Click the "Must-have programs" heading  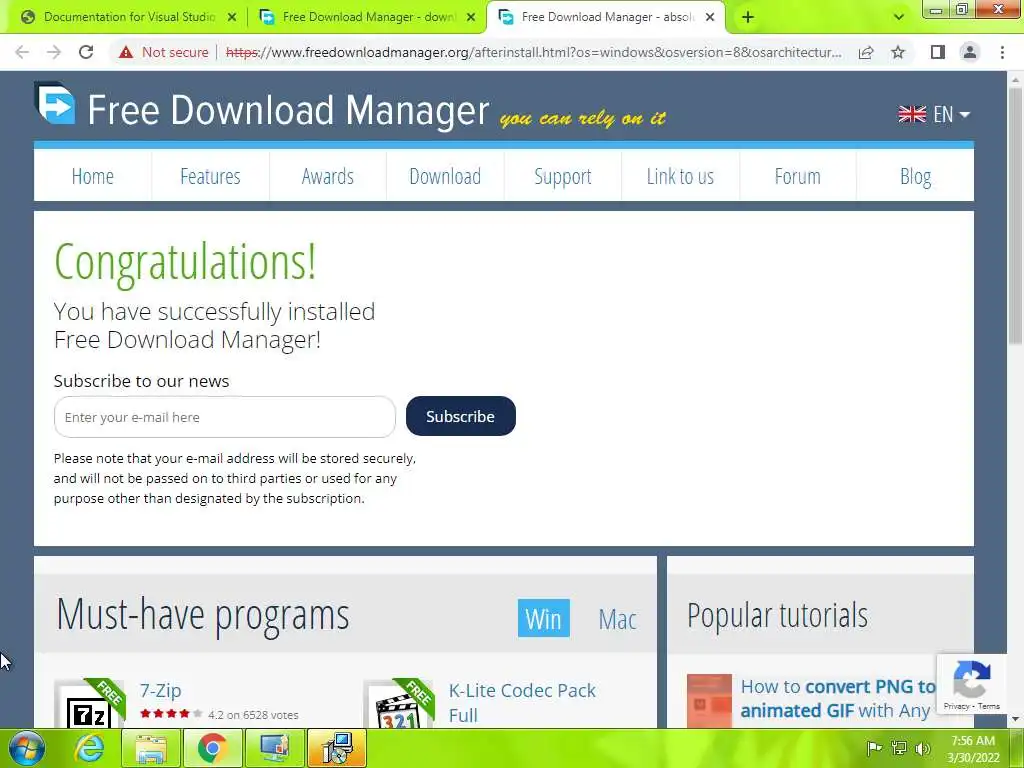click(203, 615)
